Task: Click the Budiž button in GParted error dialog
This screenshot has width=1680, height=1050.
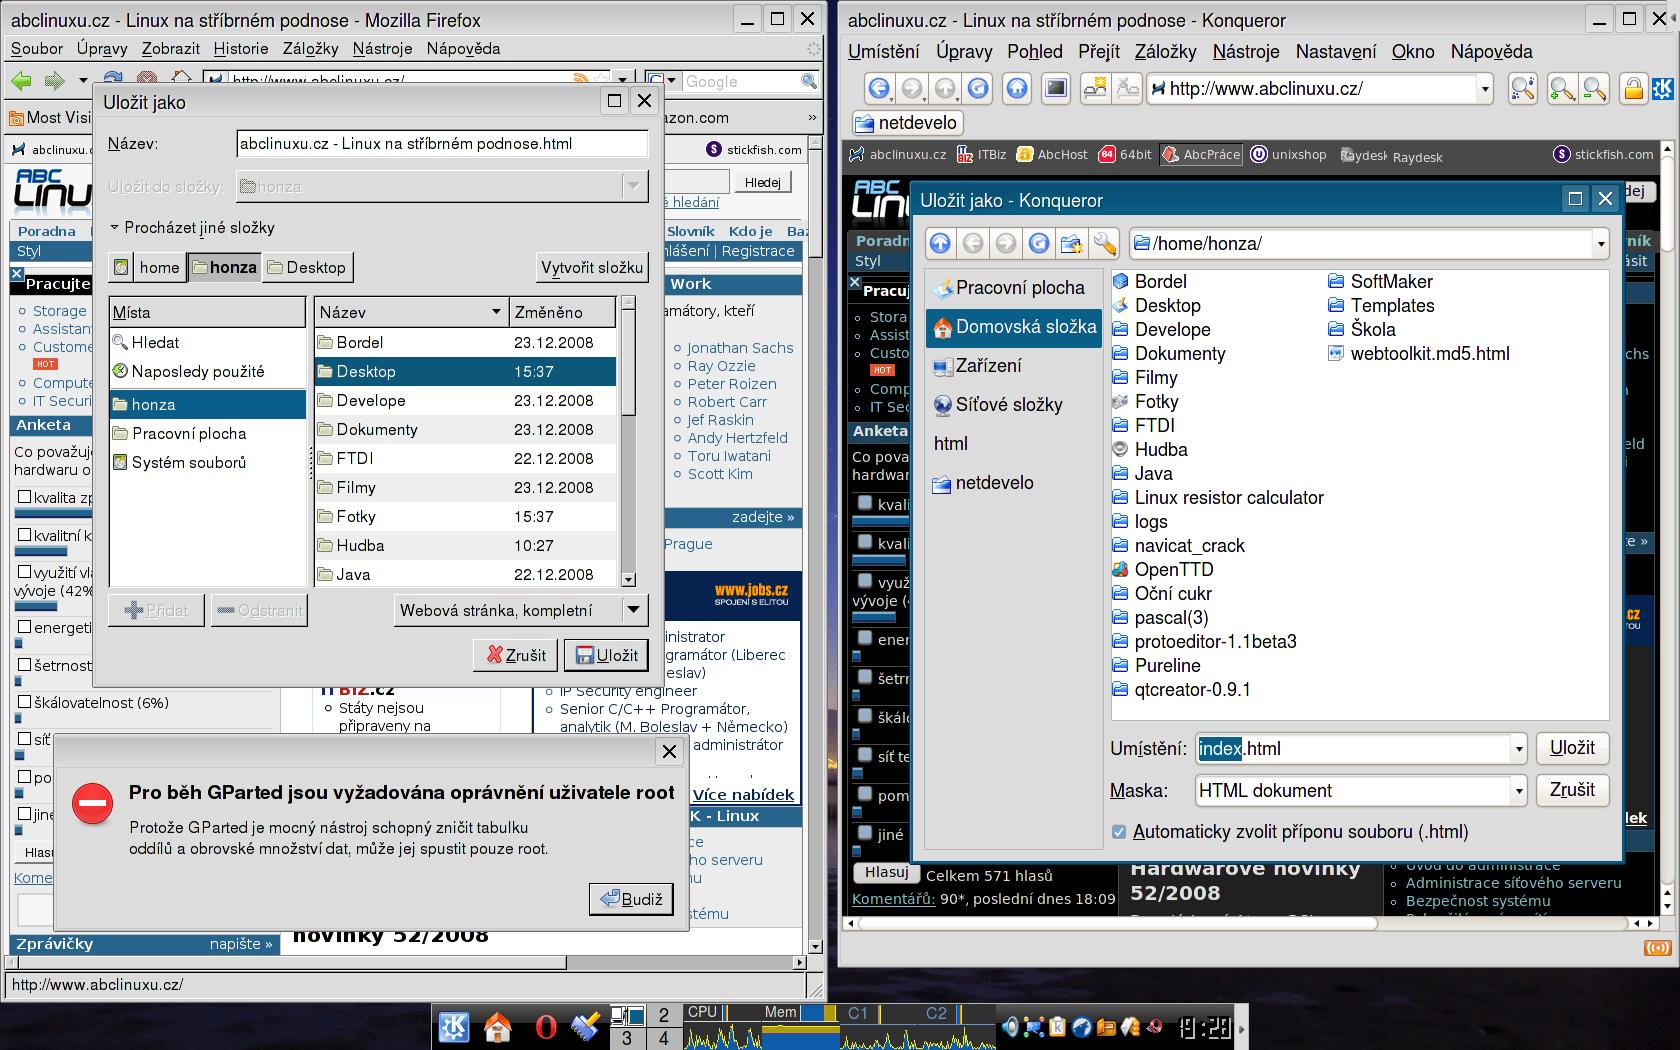Action: [631, 899]
